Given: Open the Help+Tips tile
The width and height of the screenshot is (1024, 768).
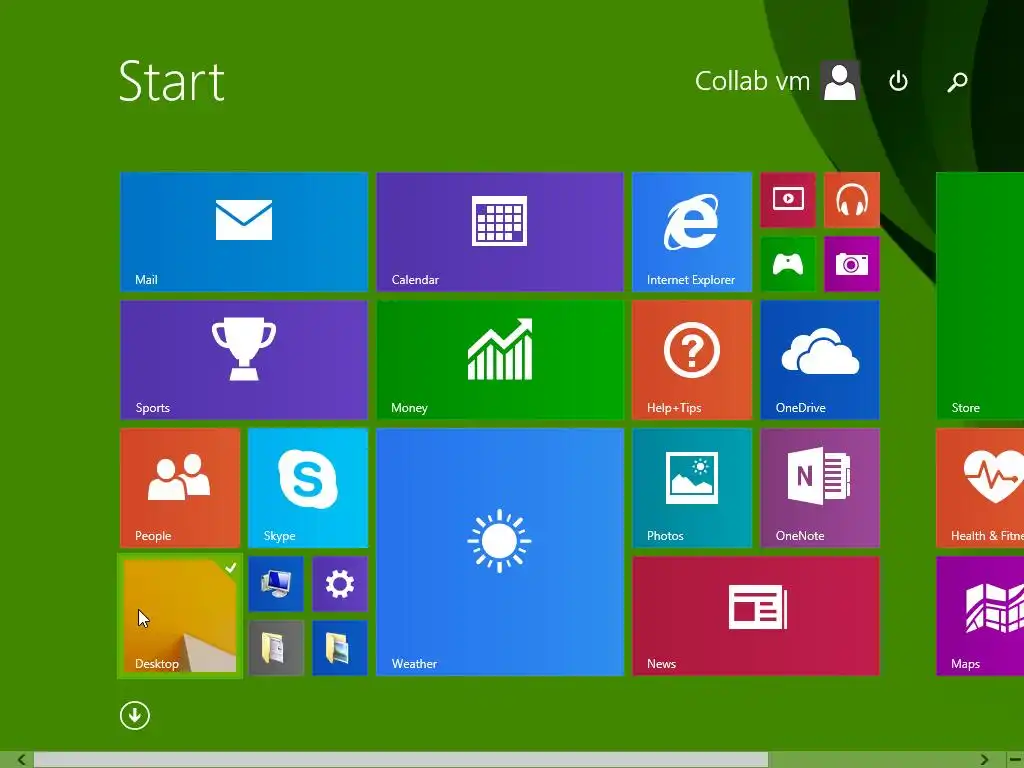Looking at the screenshot, I should (692, 359).
